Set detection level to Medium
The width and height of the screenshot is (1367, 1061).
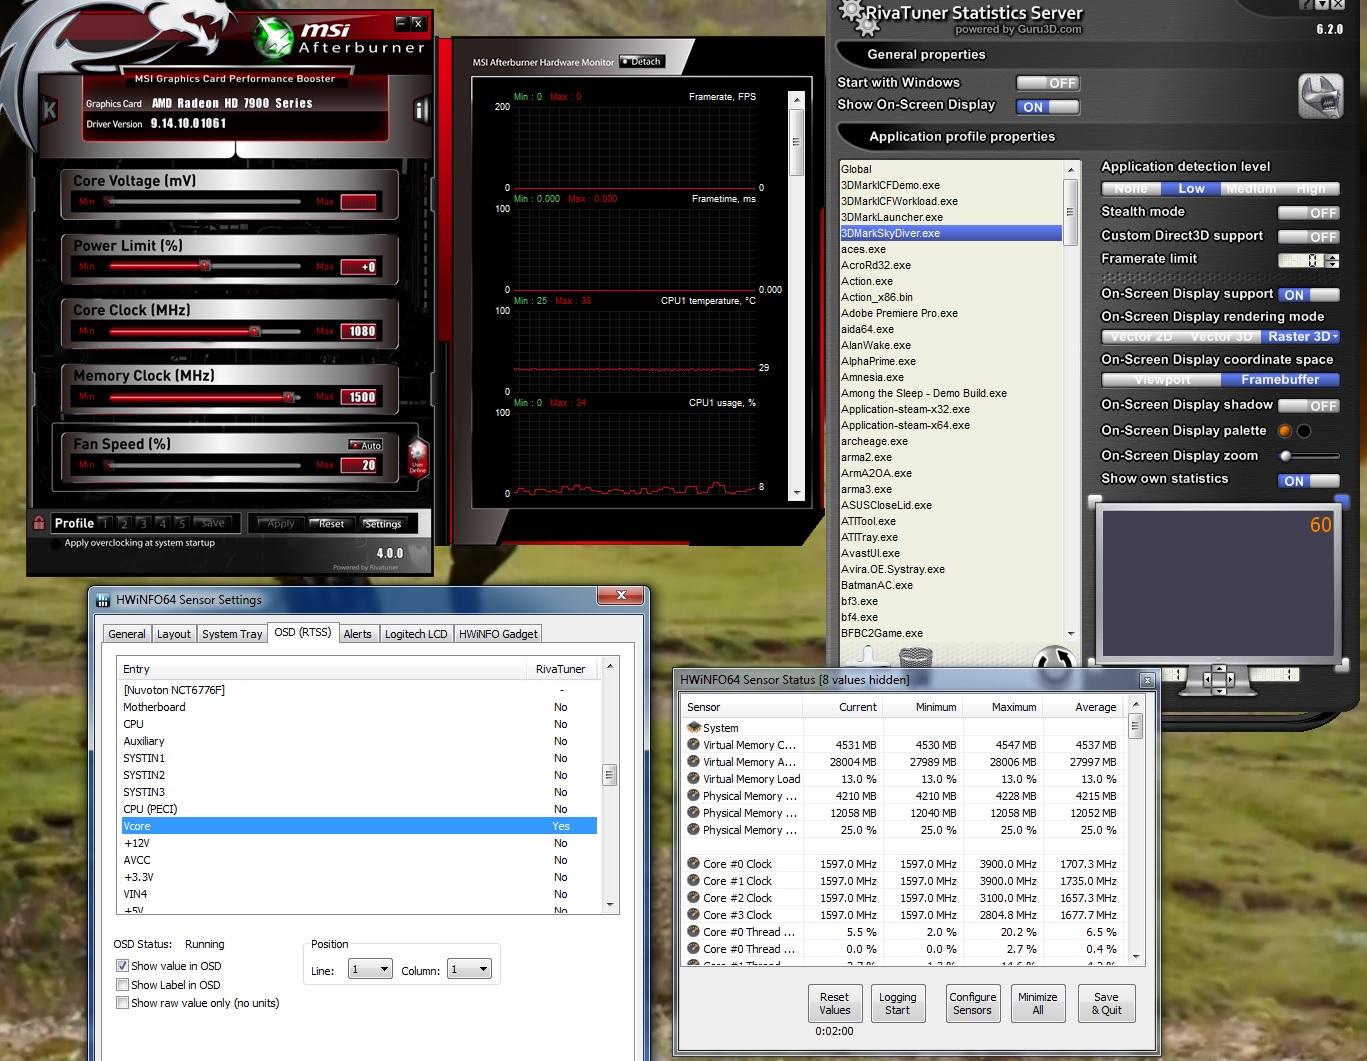pos(1251,189)
